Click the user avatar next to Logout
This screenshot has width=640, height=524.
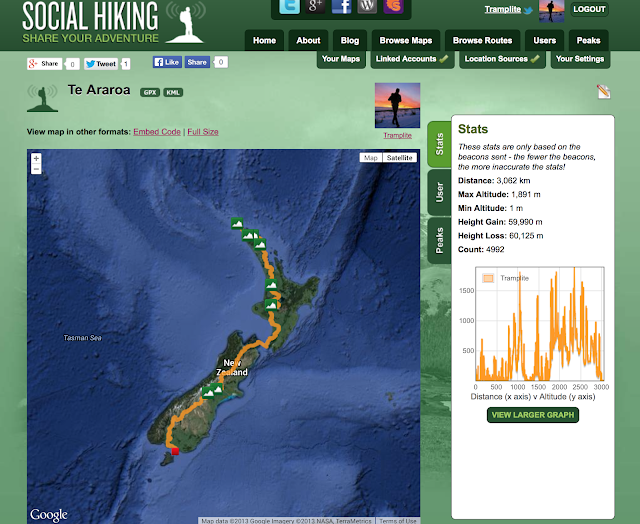tap(551, 11)
